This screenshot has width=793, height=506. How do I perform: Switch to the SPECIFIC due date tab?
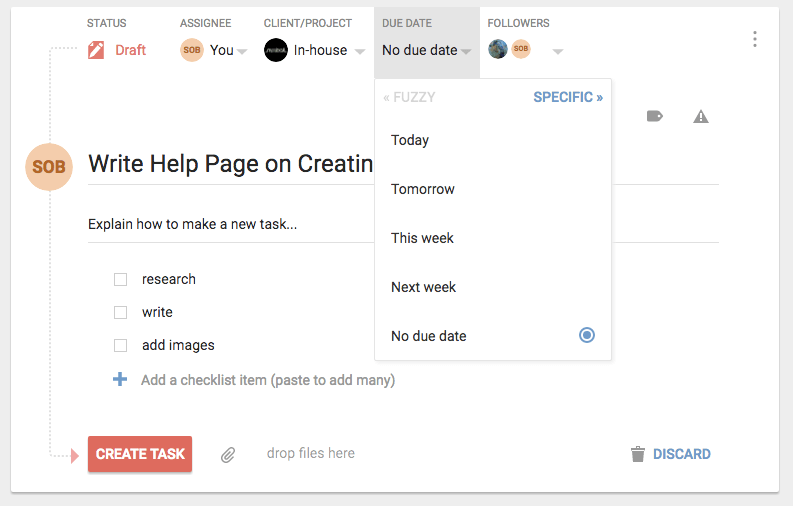point(568,97)
